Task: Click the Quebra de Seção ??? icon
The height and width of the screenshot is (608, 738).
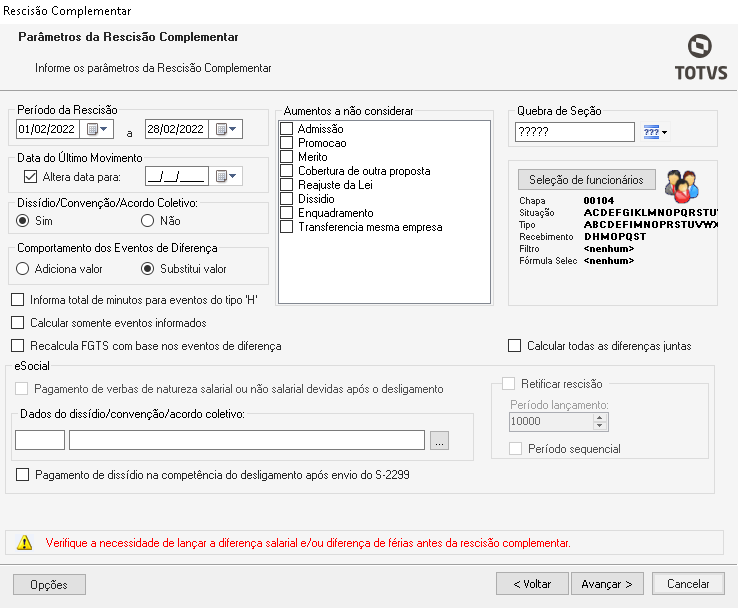Action: pyautogui.click(x=651, y=132)
